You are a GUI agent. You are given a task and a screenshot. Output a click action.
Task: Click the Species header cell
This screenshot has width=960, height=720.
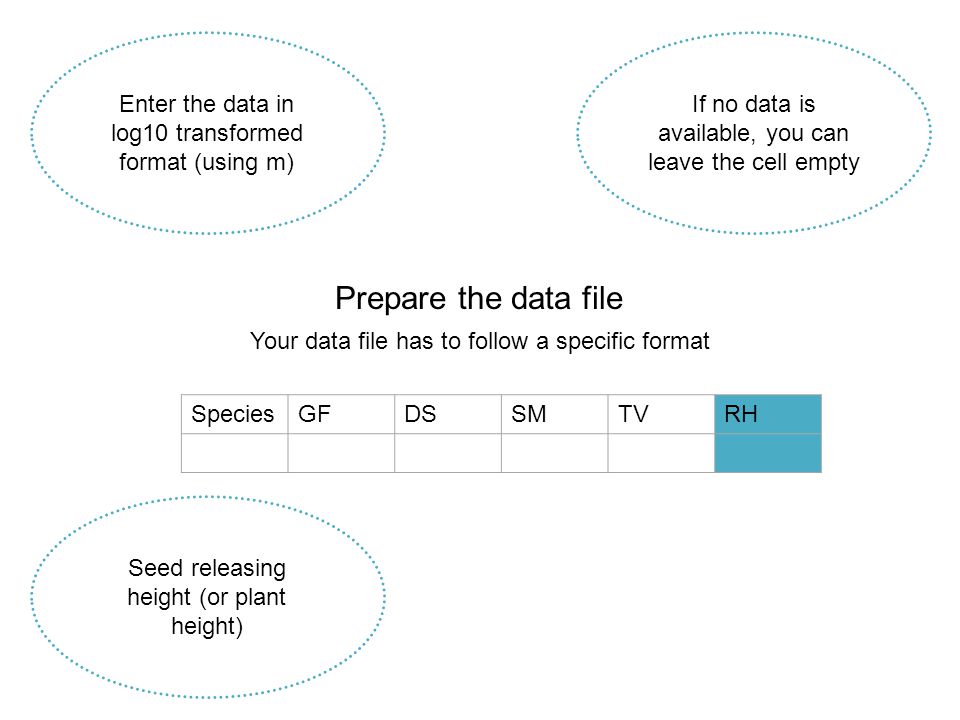click(x=234, y=414)
